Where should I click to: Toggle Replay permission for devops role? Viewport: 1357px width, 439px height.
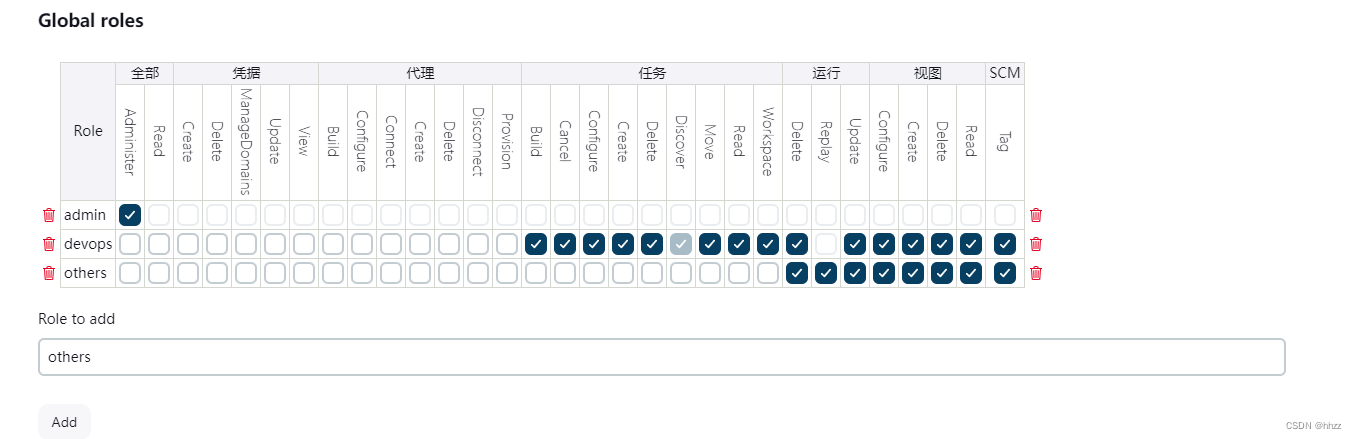click(x=826, y=244)
